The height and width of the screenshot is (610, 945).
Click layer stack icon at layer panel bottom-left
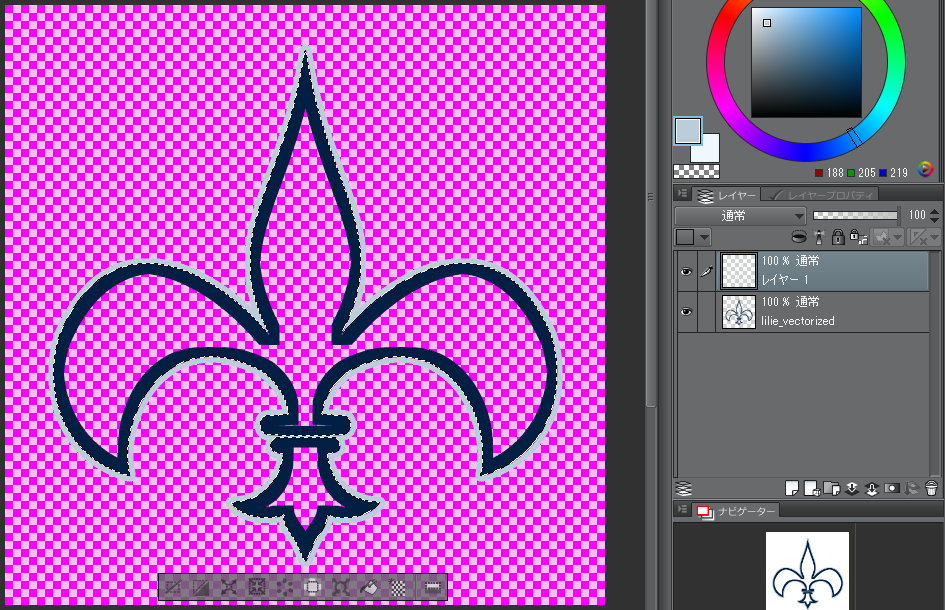pyautogui.click(x=683, y=488)
